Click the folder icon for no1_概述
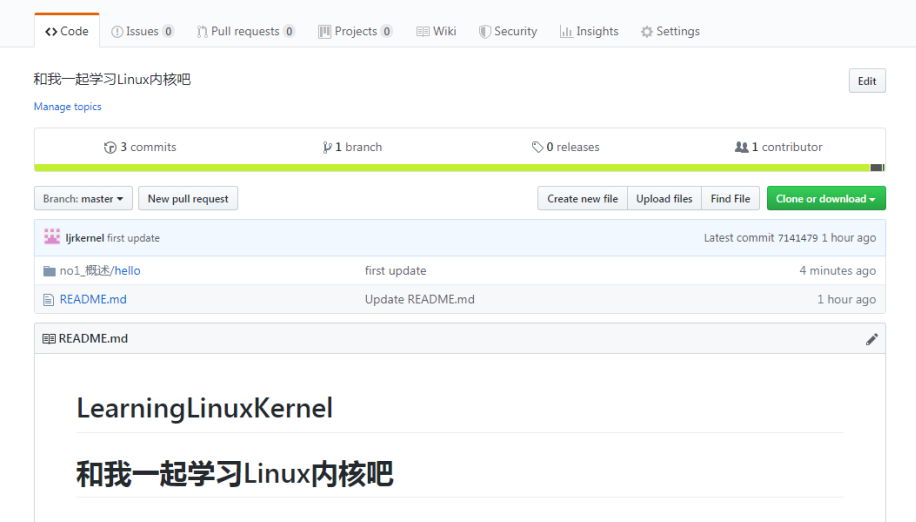916x522 pixels. coord(50,271)
